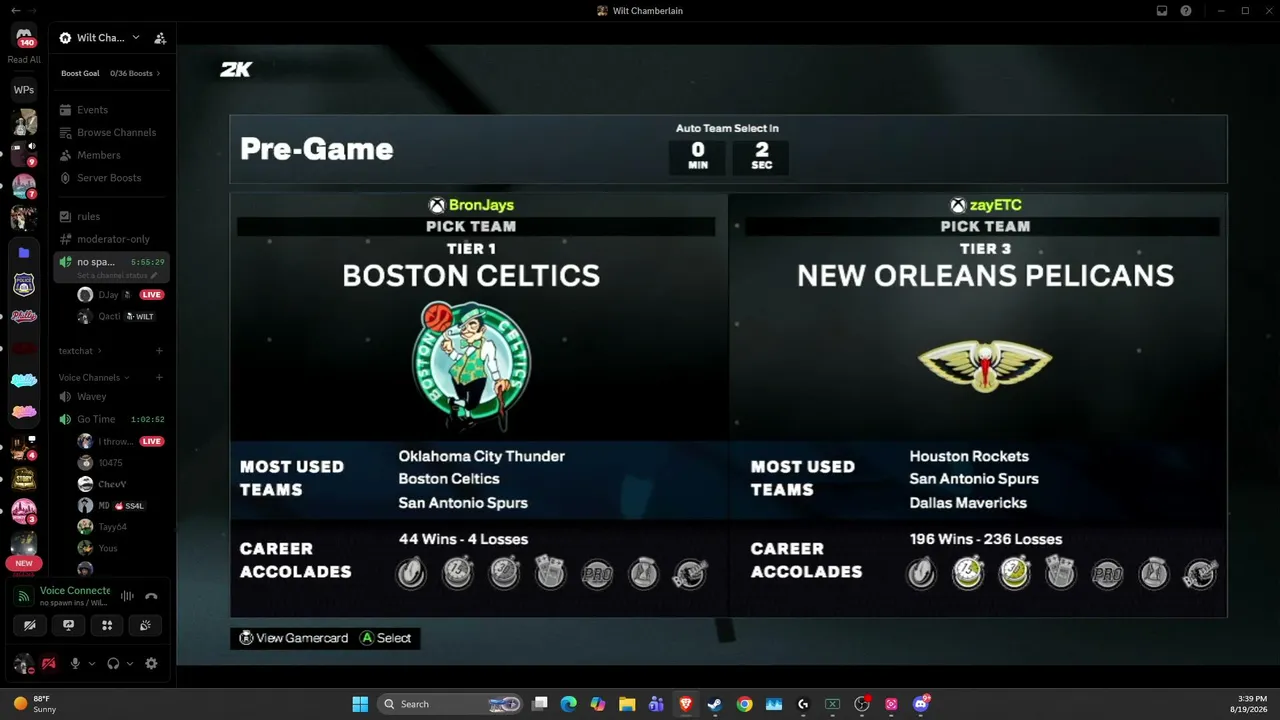1280x720 pixels.
Task: Open Discord help question mark icon
Action: coord(1186,11)
